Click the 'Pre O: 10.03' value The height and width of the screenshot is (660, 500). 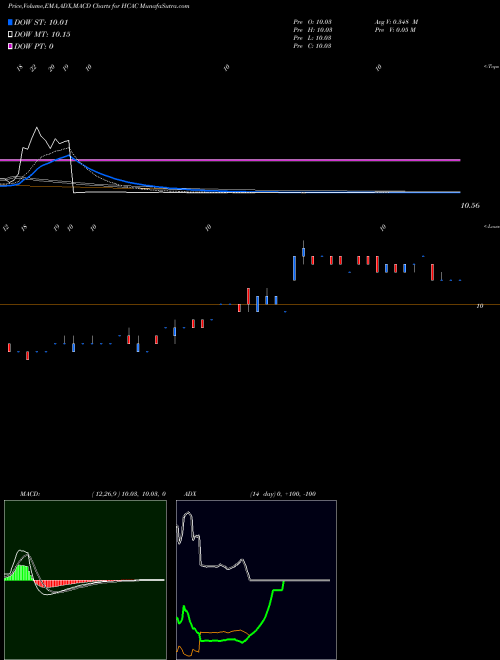point(312,22)
